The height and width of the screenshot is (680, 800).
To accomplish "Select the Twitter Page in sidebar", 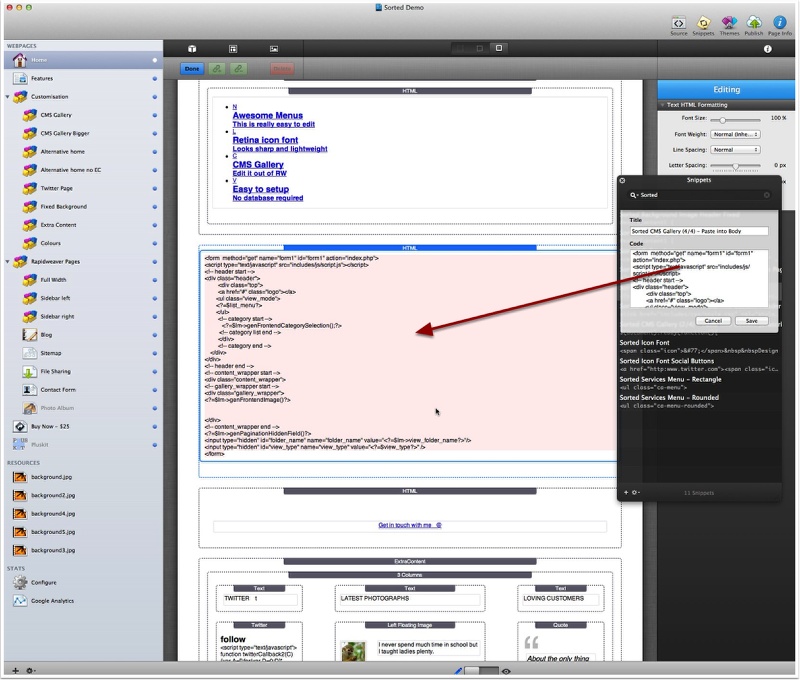I will 83,188.
